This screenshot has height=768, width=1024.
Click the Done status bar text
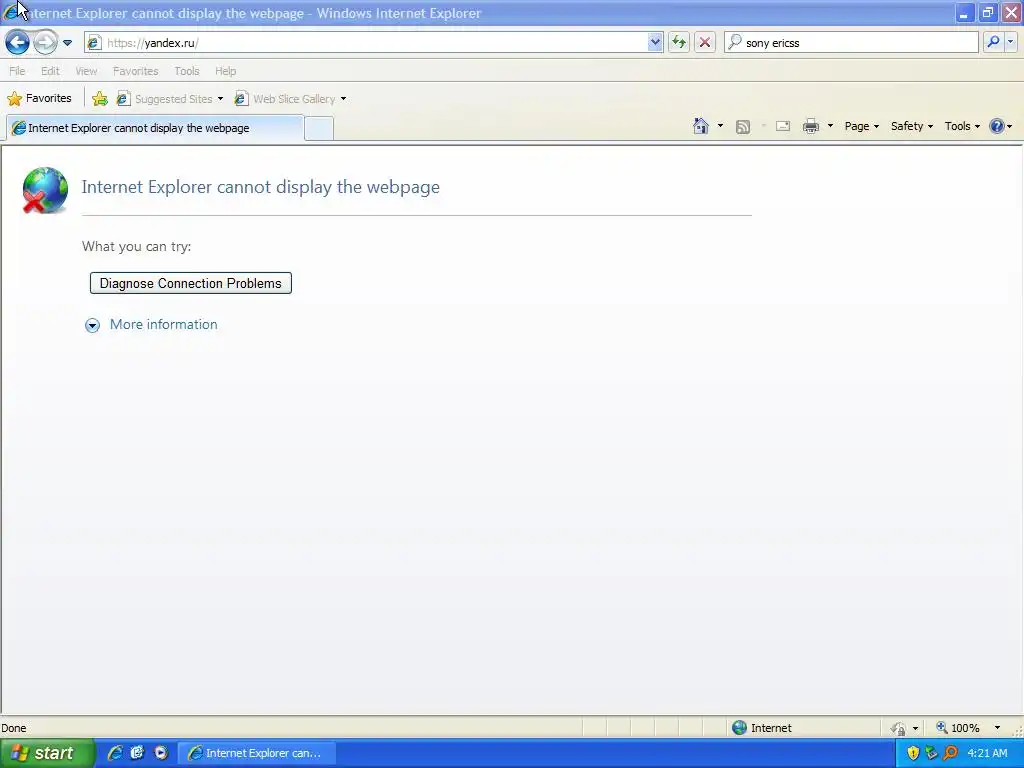14,728
